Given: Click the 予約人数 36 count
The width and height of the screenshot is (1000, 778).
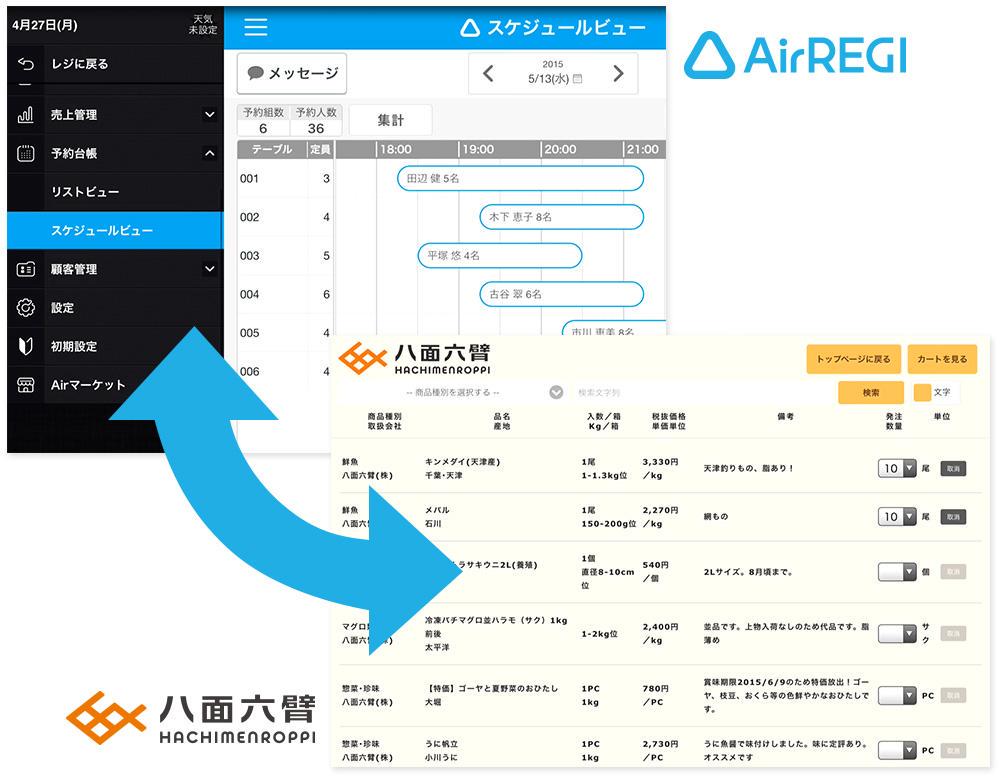Looking at the screenshot, I should [x=316, y=121].
